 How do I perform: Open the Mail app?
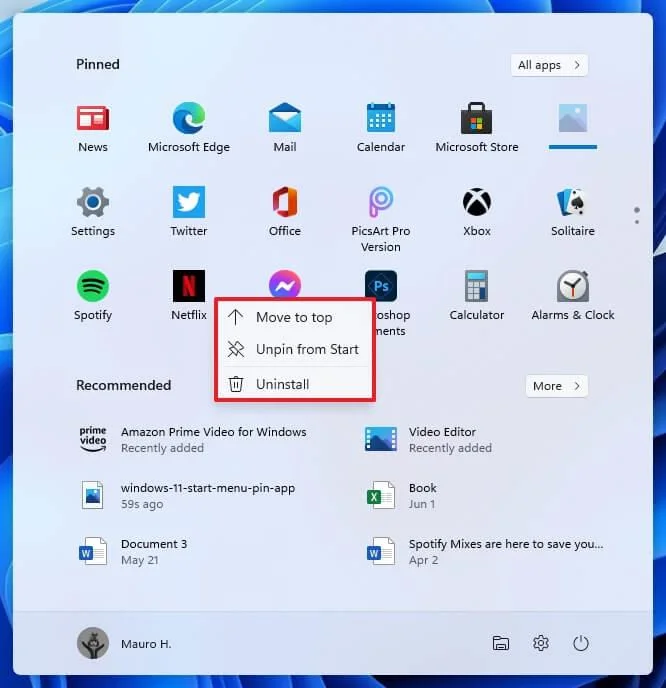pos(285,127)
